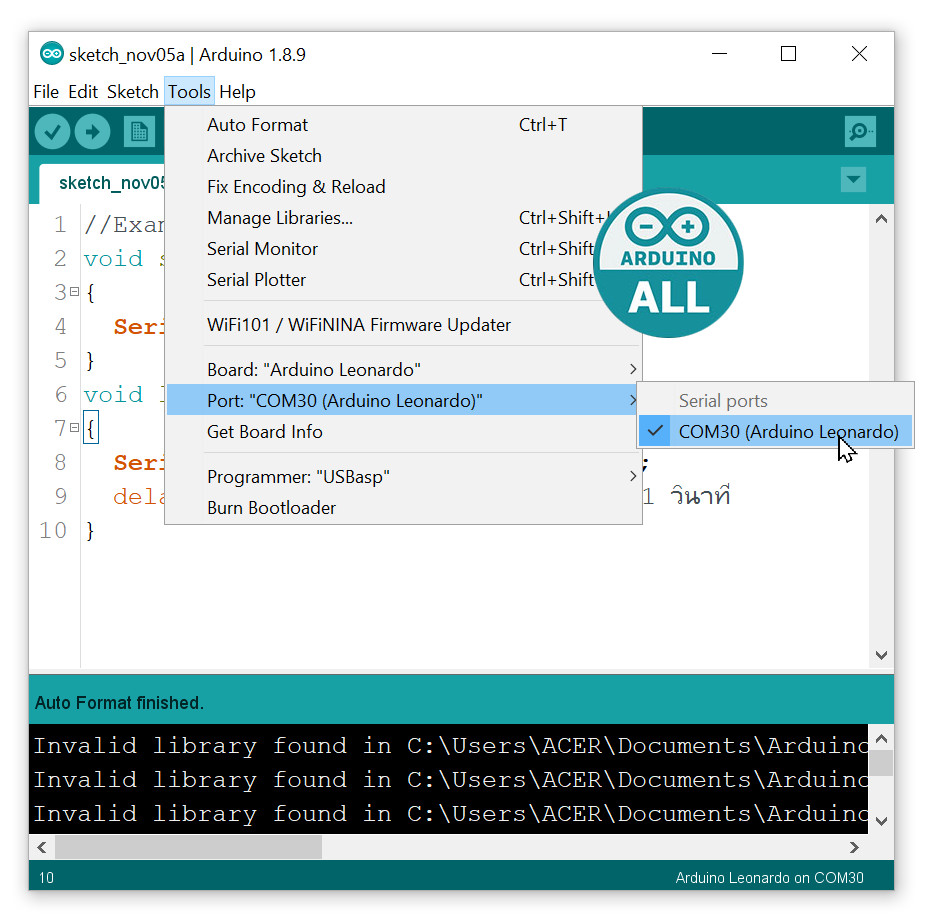
Task: Click the editor scroll up arrow
Action: click(881, 219)
